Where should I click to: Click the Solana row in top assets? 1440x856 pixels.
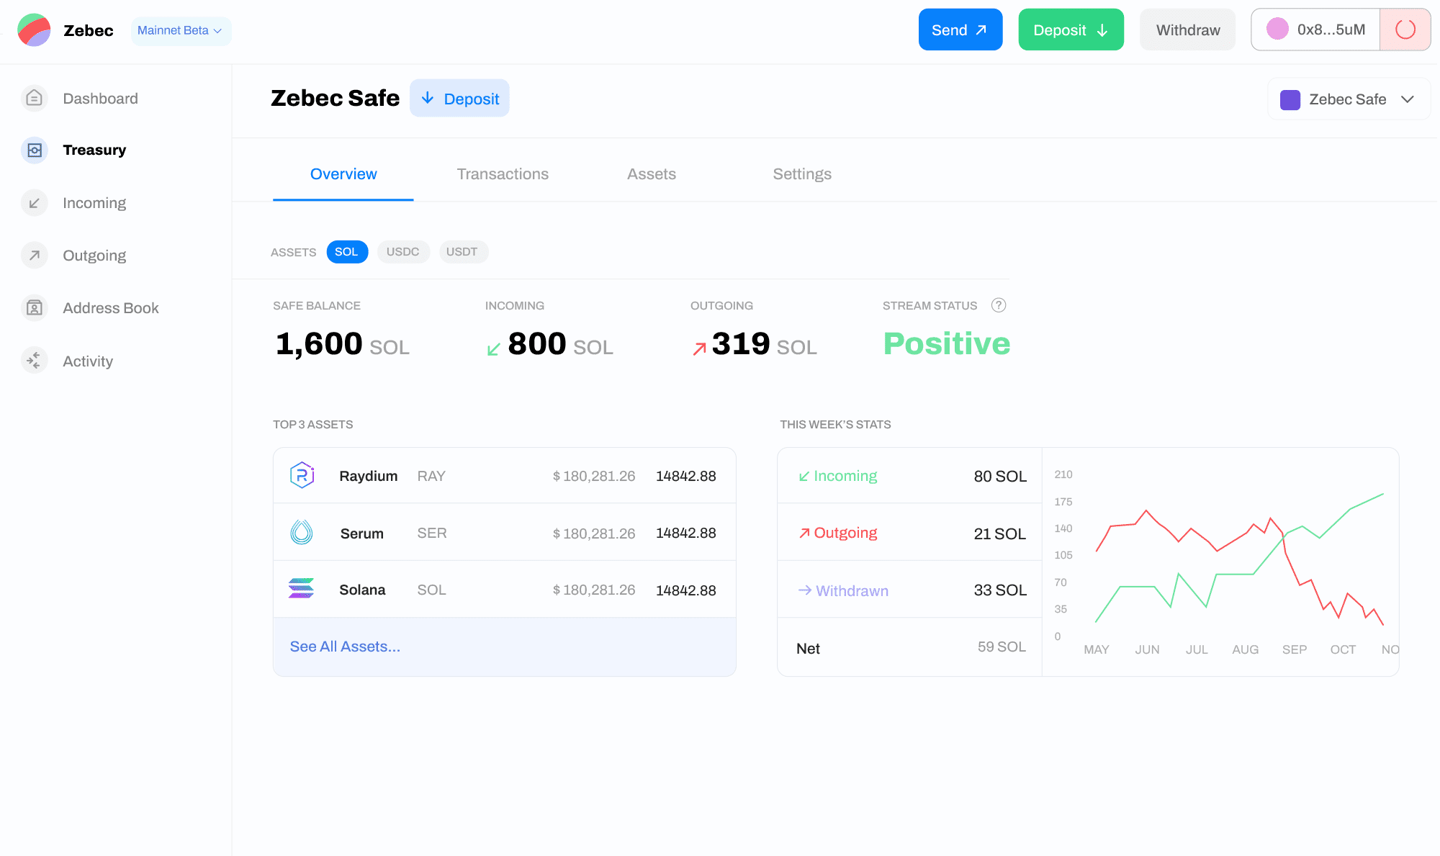(x=504, y=590)
